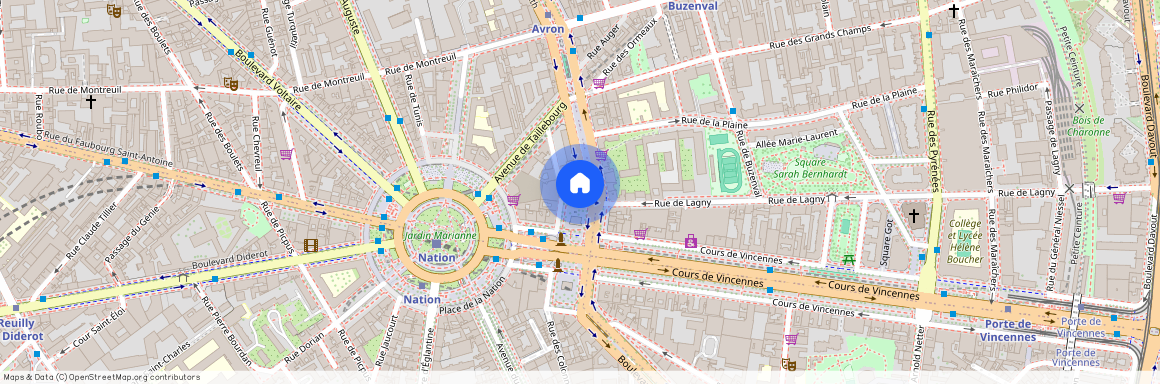Viewport: 1160px width, 384px height.
Task: Click the green picnic table icon
Action: point(849,260)
